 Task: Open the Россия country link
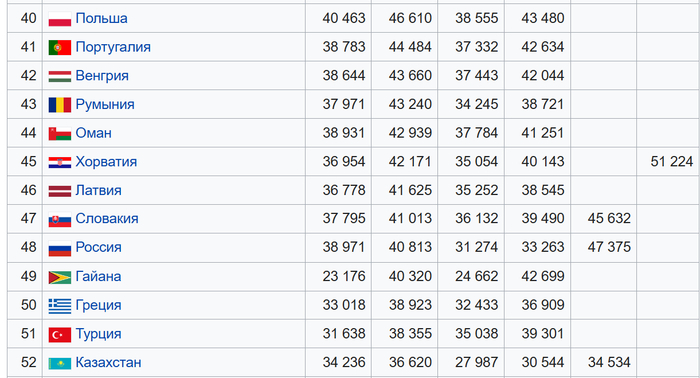(98, 247)
